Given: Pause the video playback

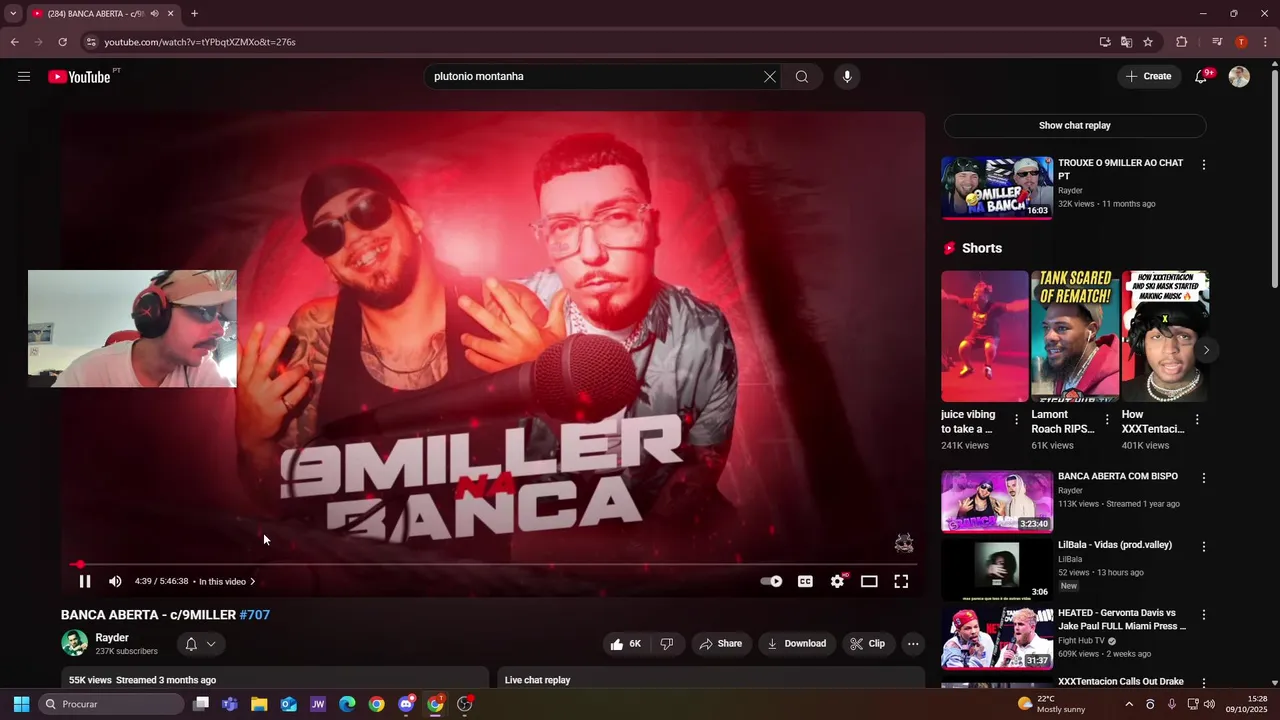Looking at the screenshot, I should [85, 581].
